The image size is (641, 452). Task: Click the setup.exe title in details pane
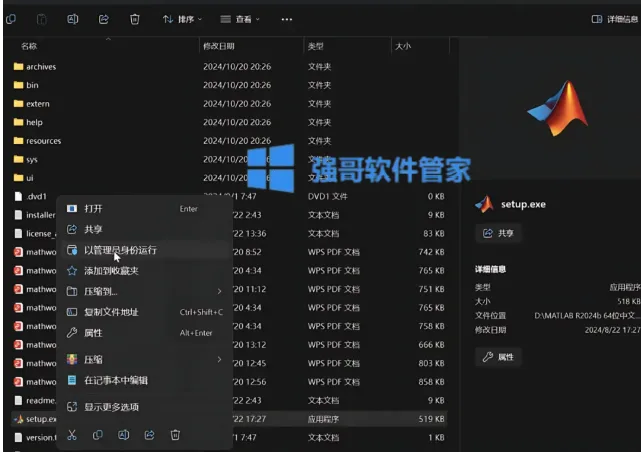523,204
